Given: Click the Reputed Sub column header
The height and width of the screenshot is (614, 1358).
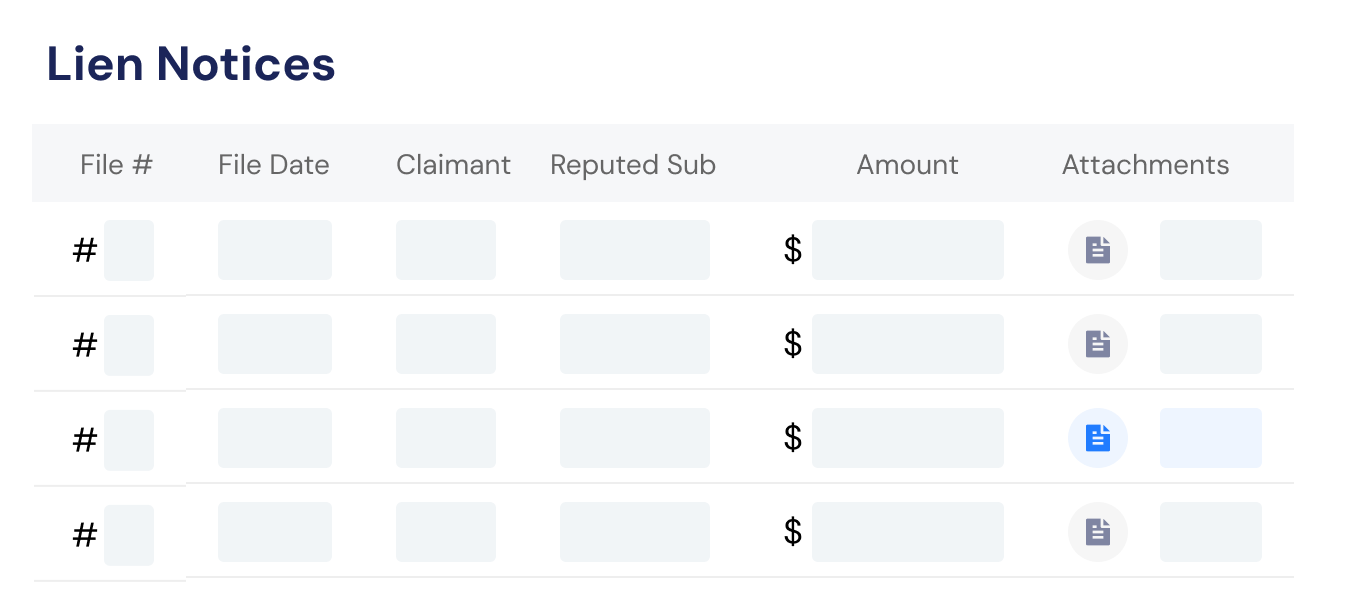Looking at the screenshot, I should click(633, 165).
